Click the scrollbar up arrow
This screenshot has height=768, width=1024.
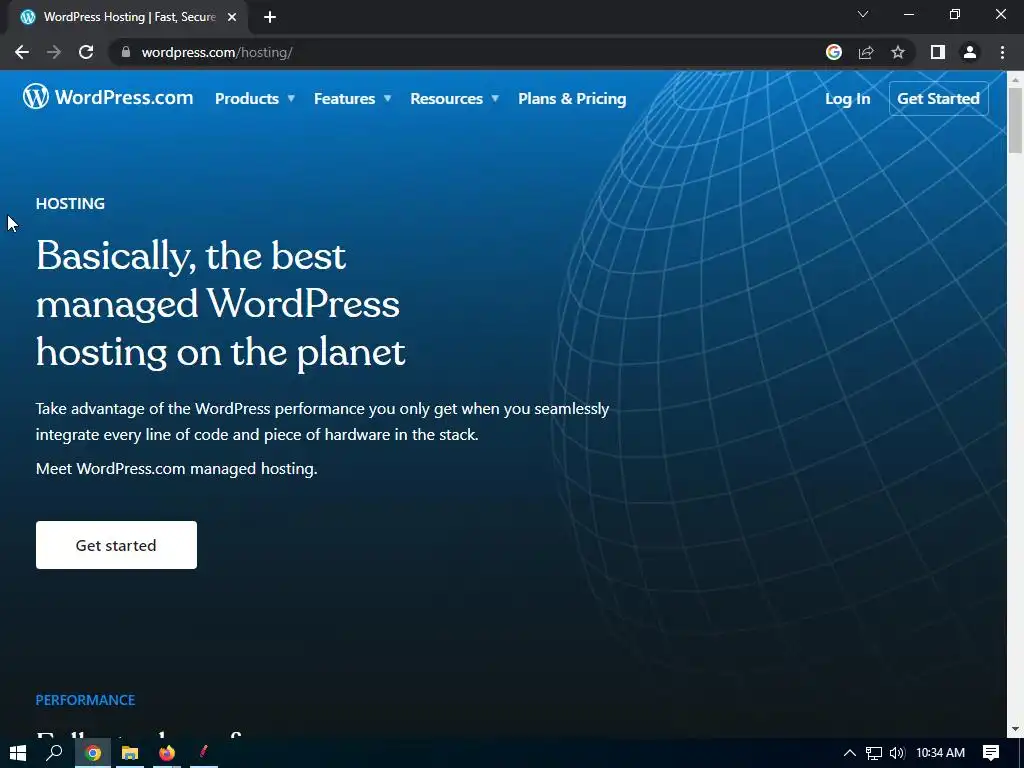click(1015, 79)
